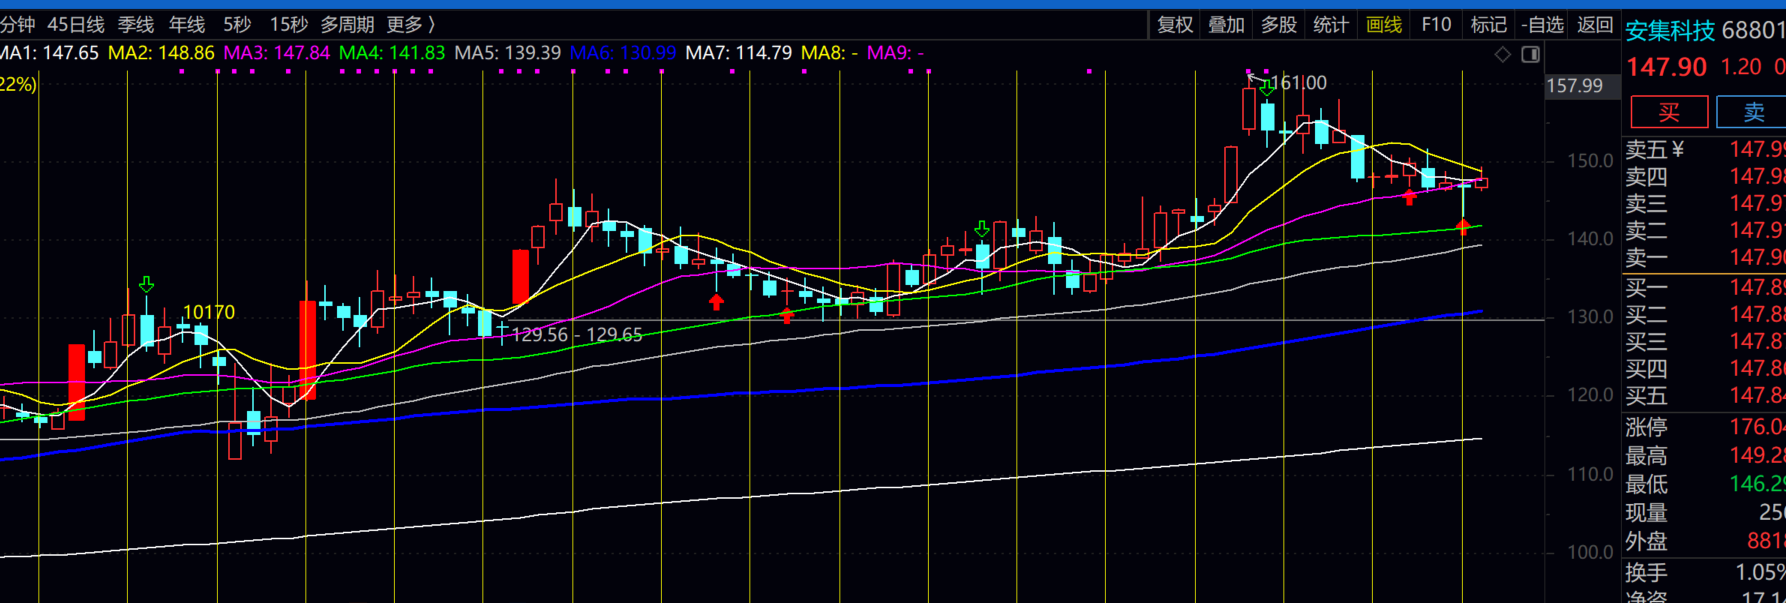This screenshot has width=1786, height=603.
Task: Toggle 叠加 overlay on the chart
Action: coord(1226,24)
